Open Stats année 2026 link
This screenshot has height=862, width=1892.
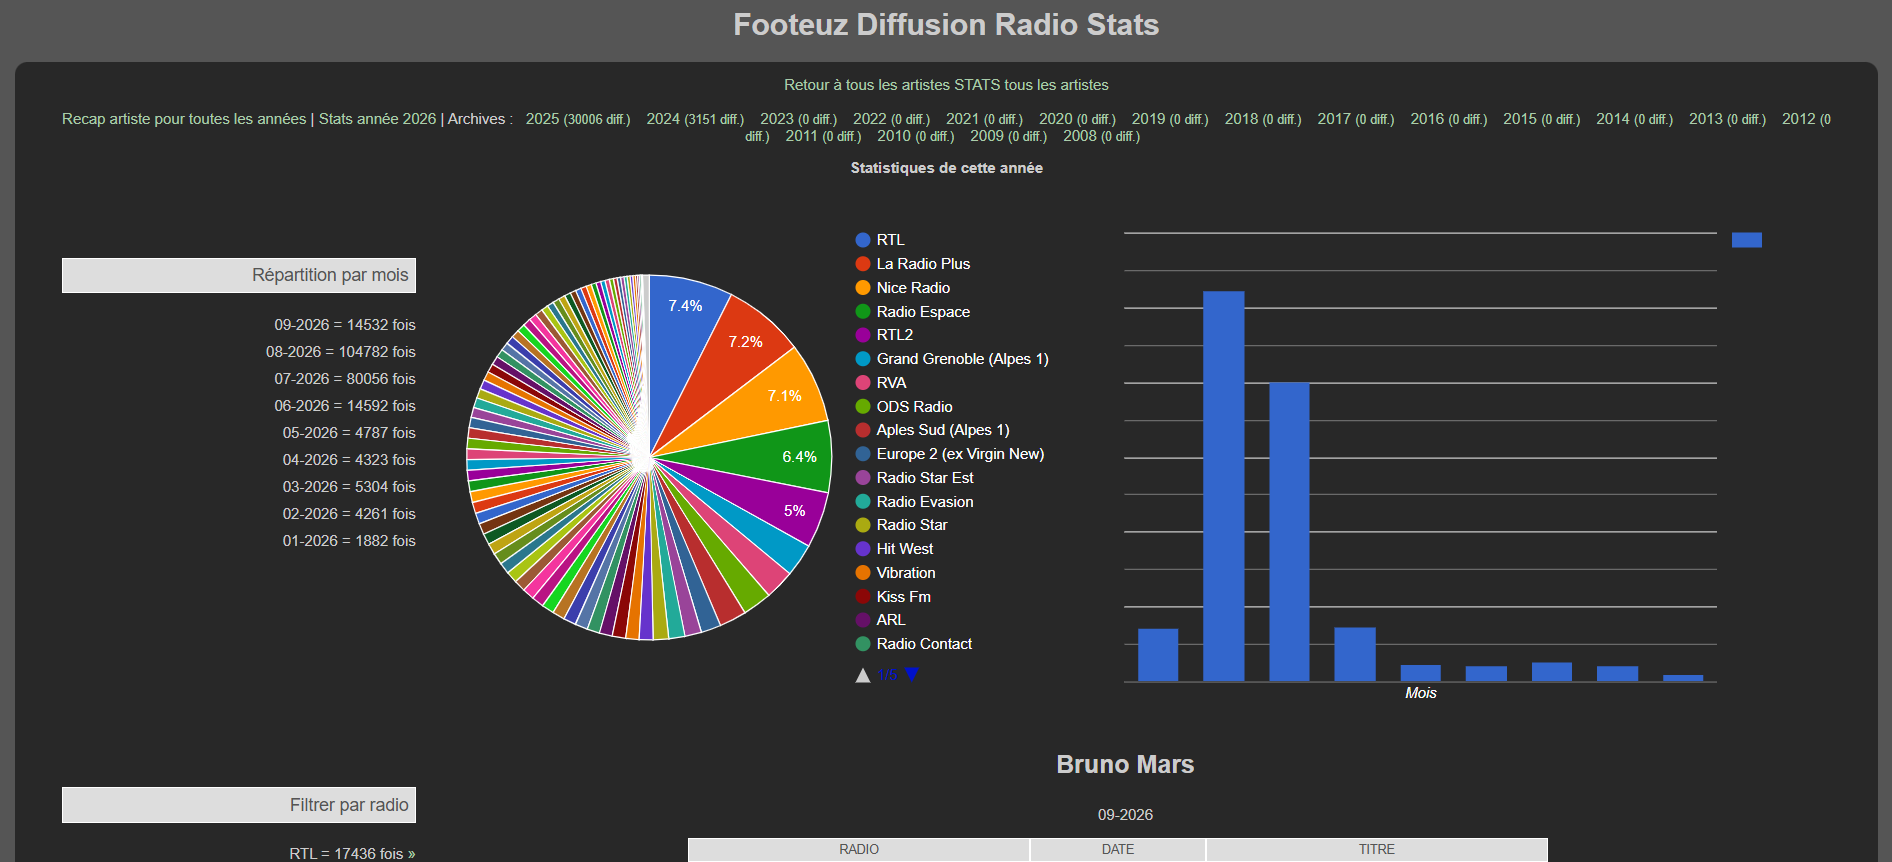tap(377, 119)
